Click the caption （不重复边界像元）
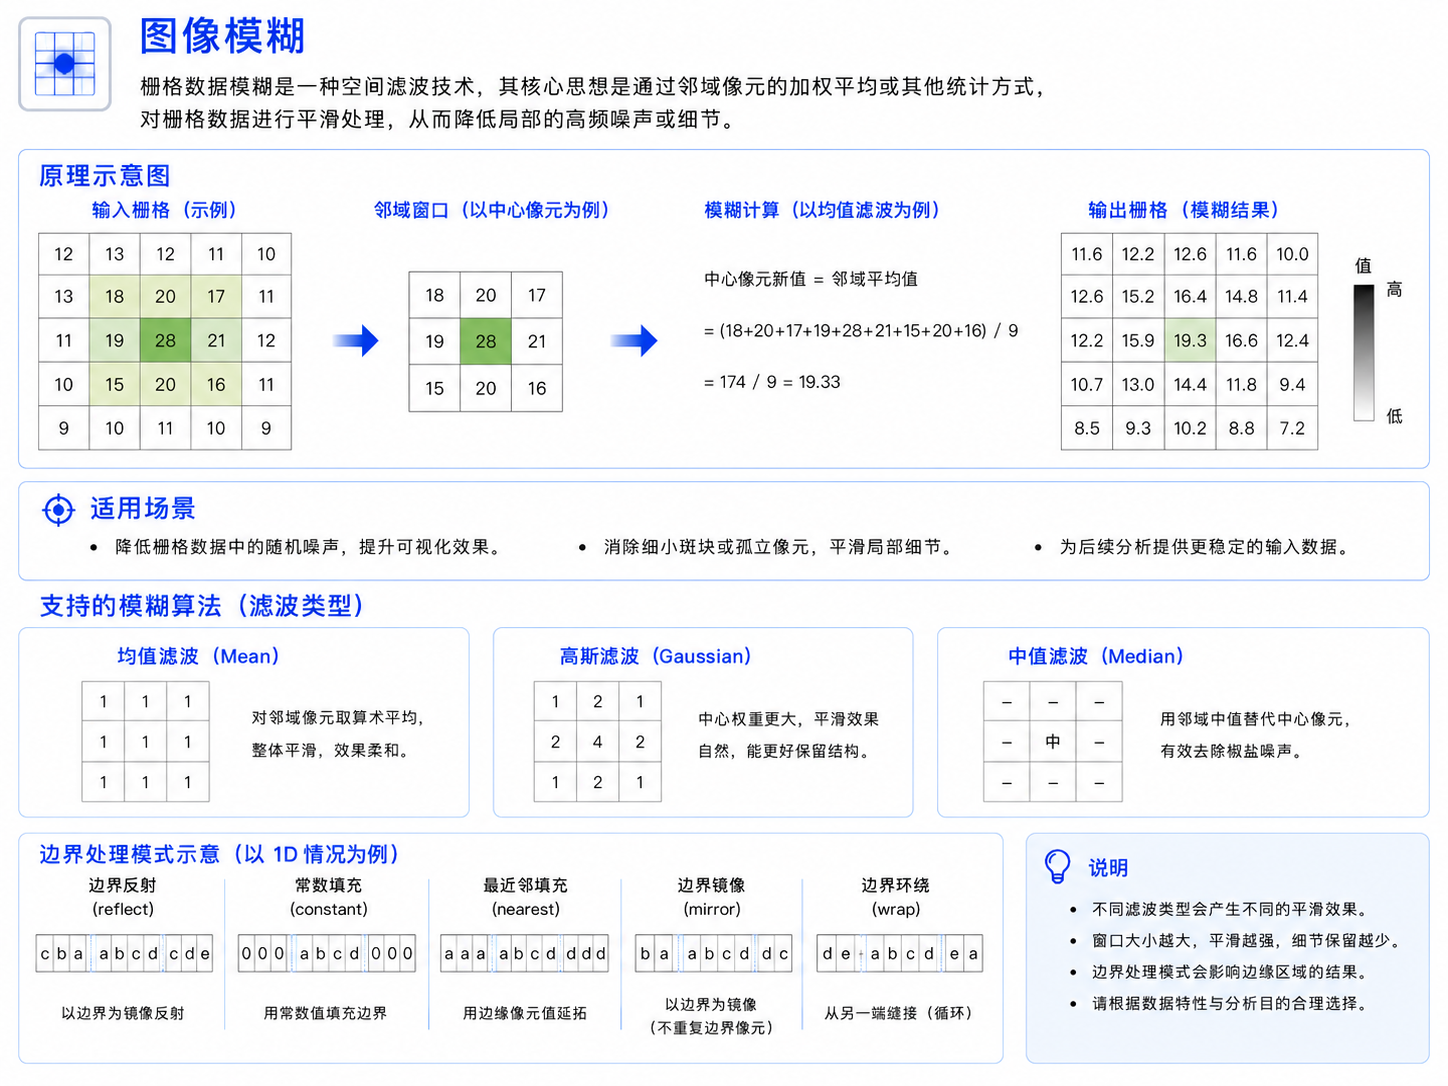The height and width of the screenshot is (1086, 1448). (711, 1027)
